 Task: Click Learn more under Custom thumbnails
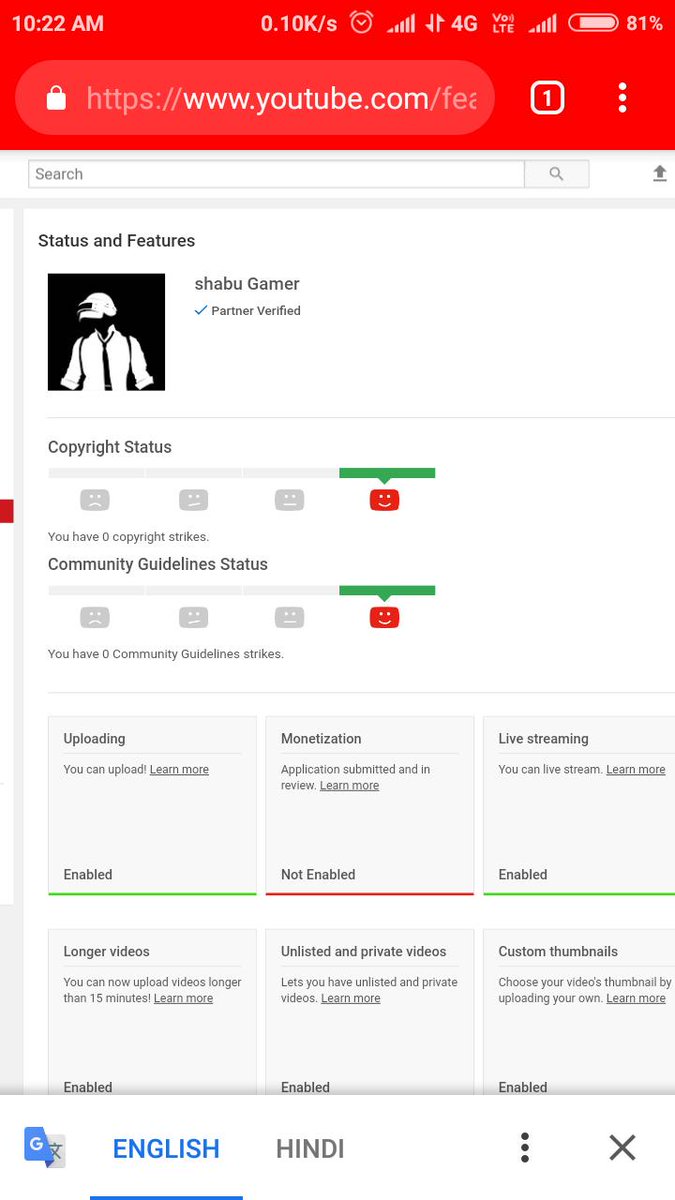pyautogui.click(x=635, y=998)
